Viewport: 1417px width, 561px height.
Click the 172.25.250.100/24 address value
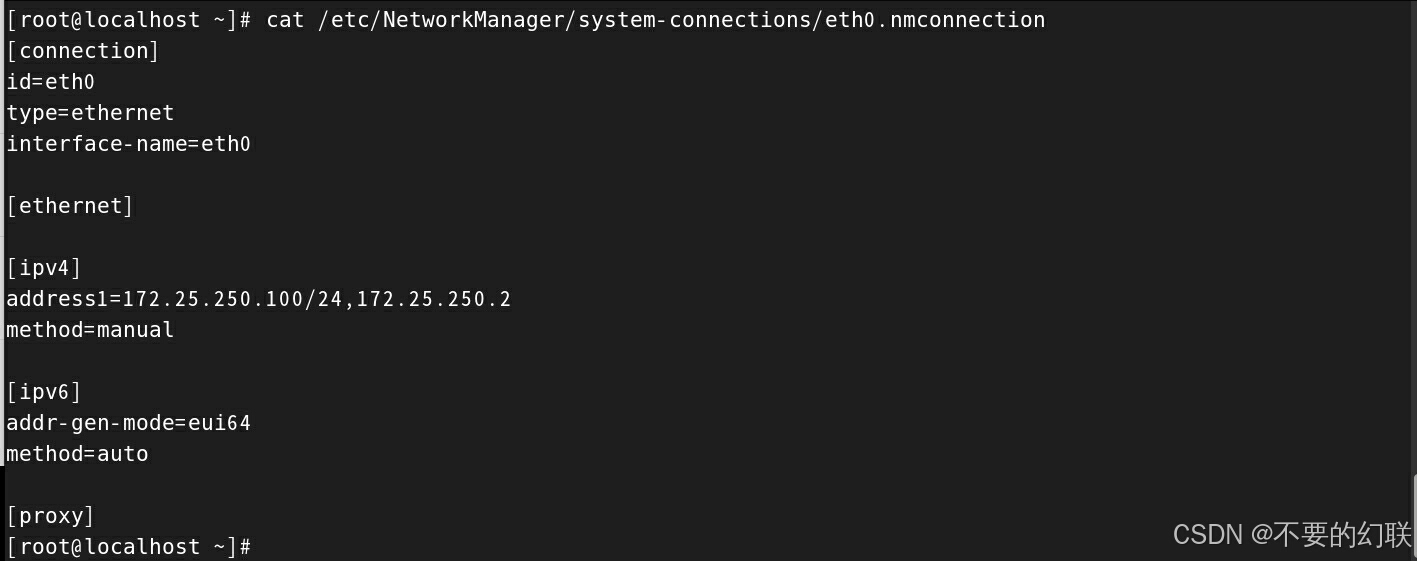point(232,299)
